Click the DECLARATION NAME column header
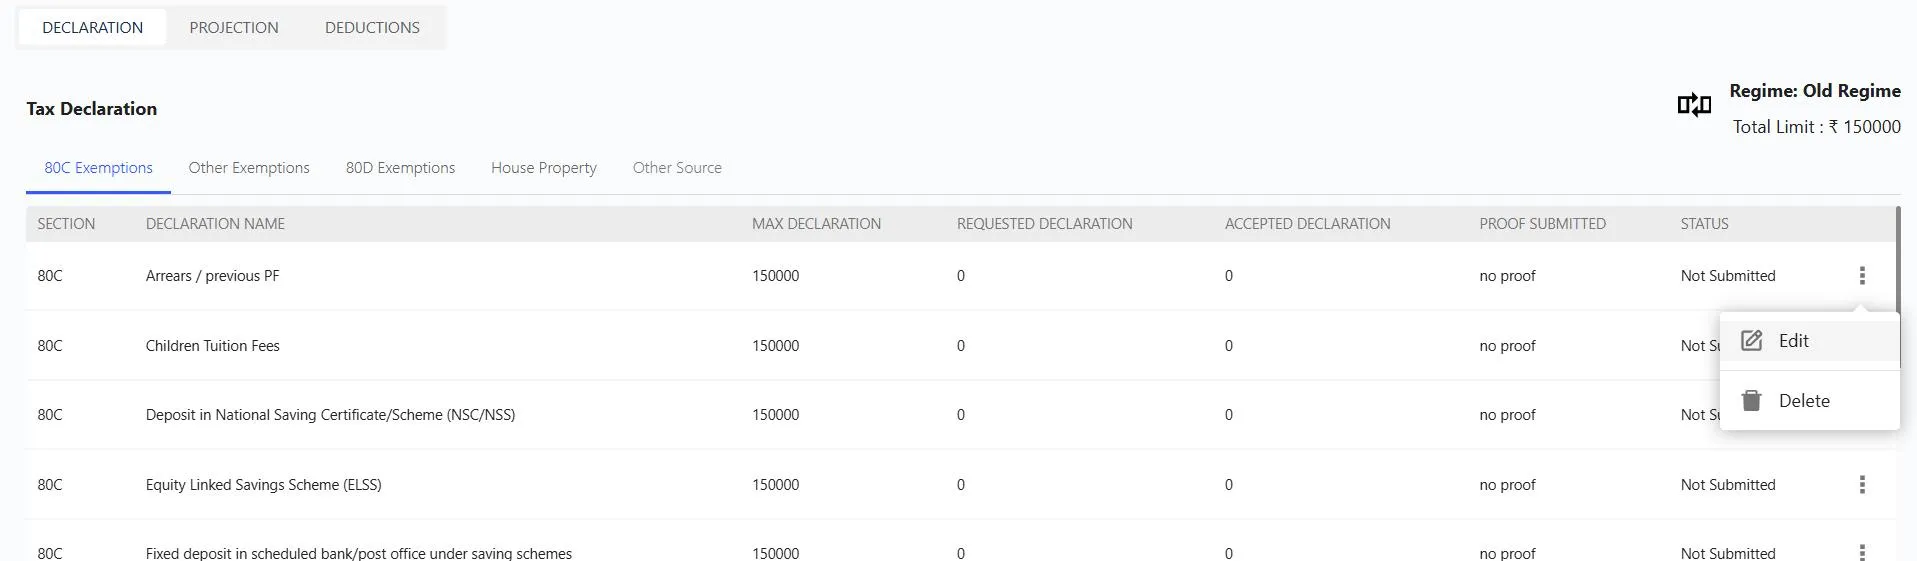This screenshot has width=1917, height=561. click(215, 224)
